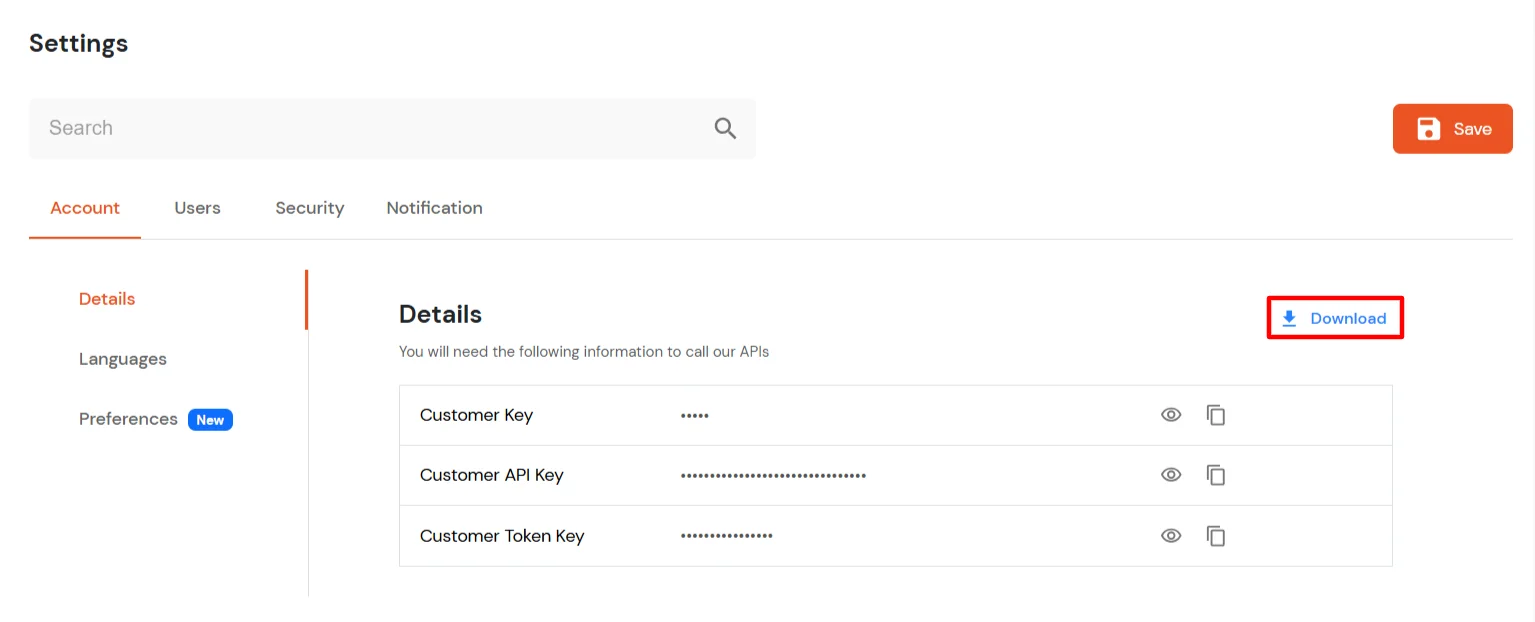The width and height of the screenshot is (1535, 622).
Task: Open the Languages section in the sidebar
Action: pos(122,358)
